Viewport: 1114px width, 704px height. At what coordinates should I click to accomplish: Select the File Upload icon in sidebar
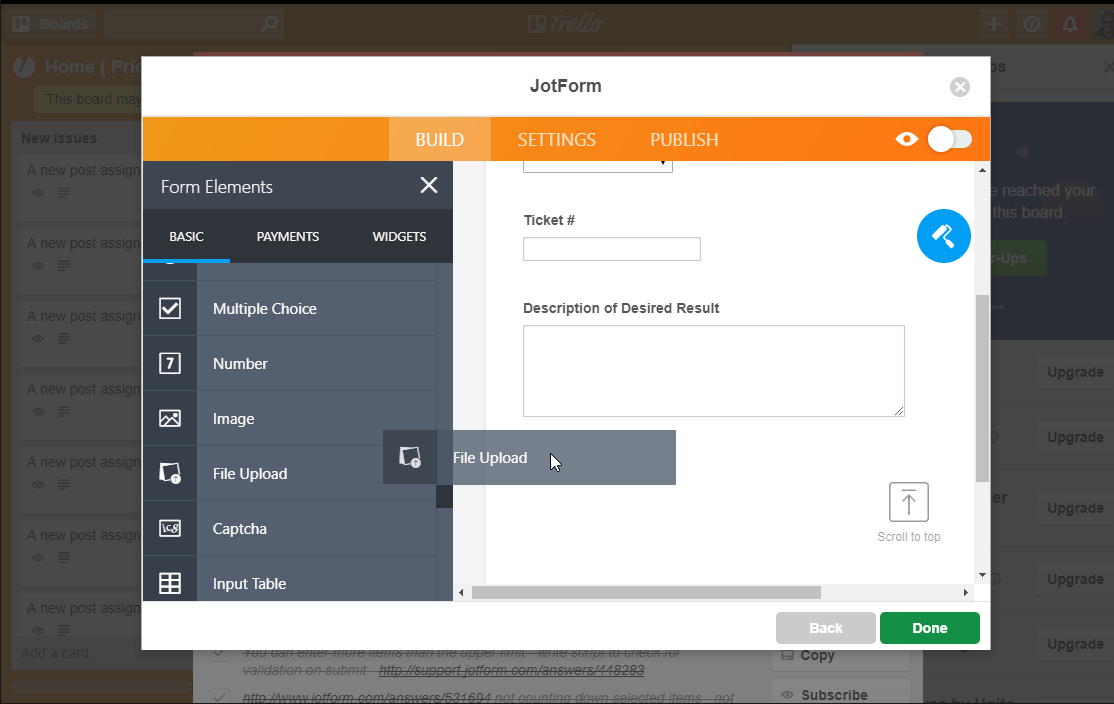170,474
